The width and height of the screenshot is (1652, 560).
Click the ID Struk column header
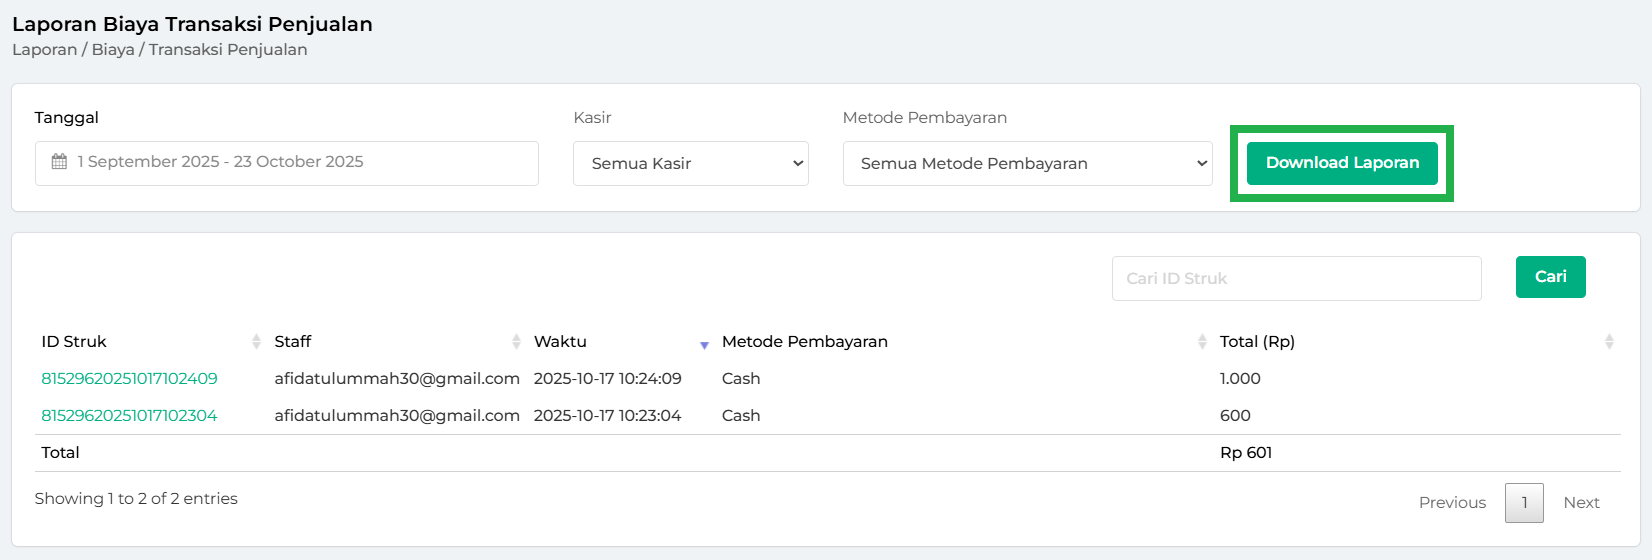(74, 342)
